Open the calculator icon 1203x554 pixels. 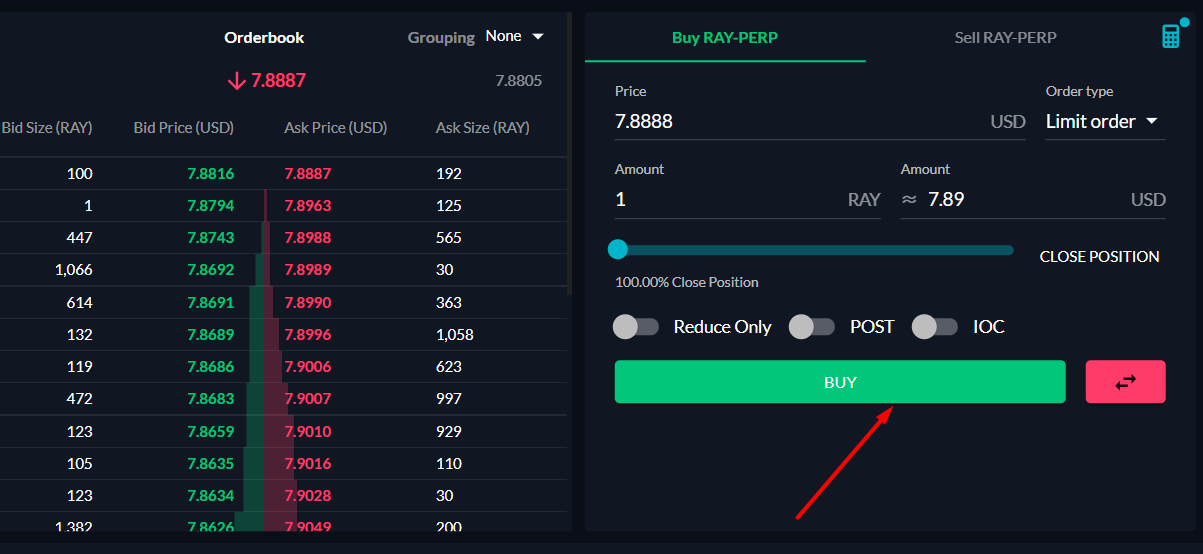tap(1170, 36)
